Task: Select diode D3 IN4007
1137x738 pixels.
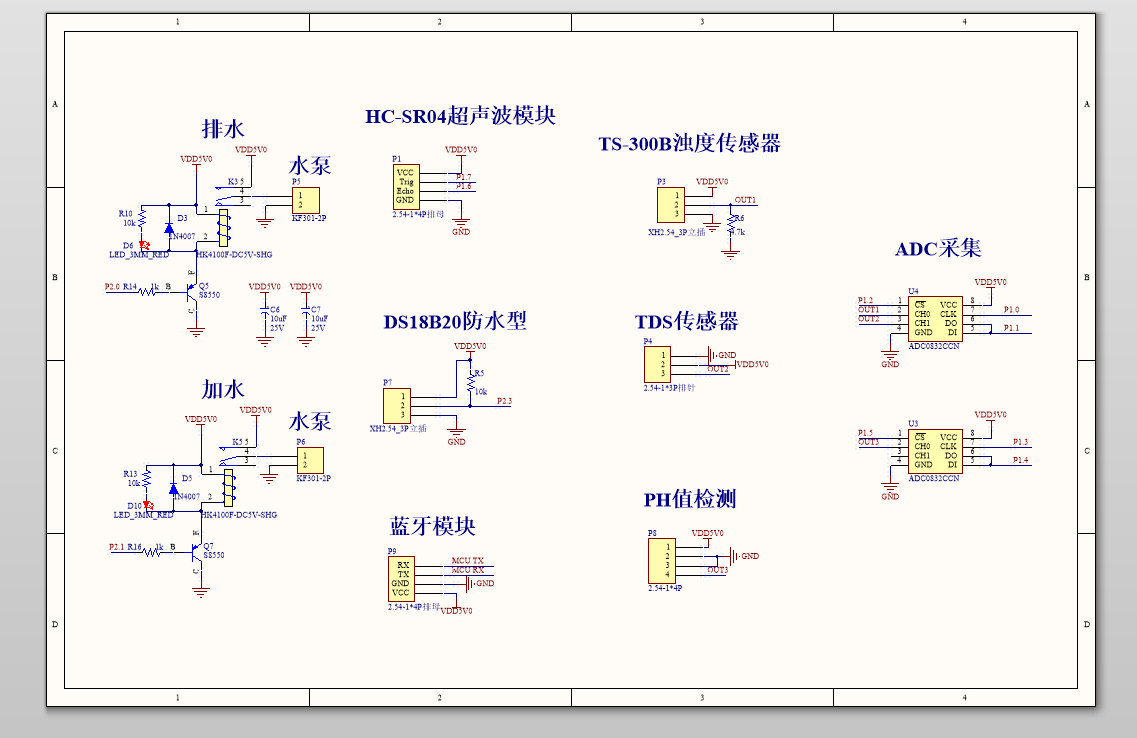Action: [168, 230]
